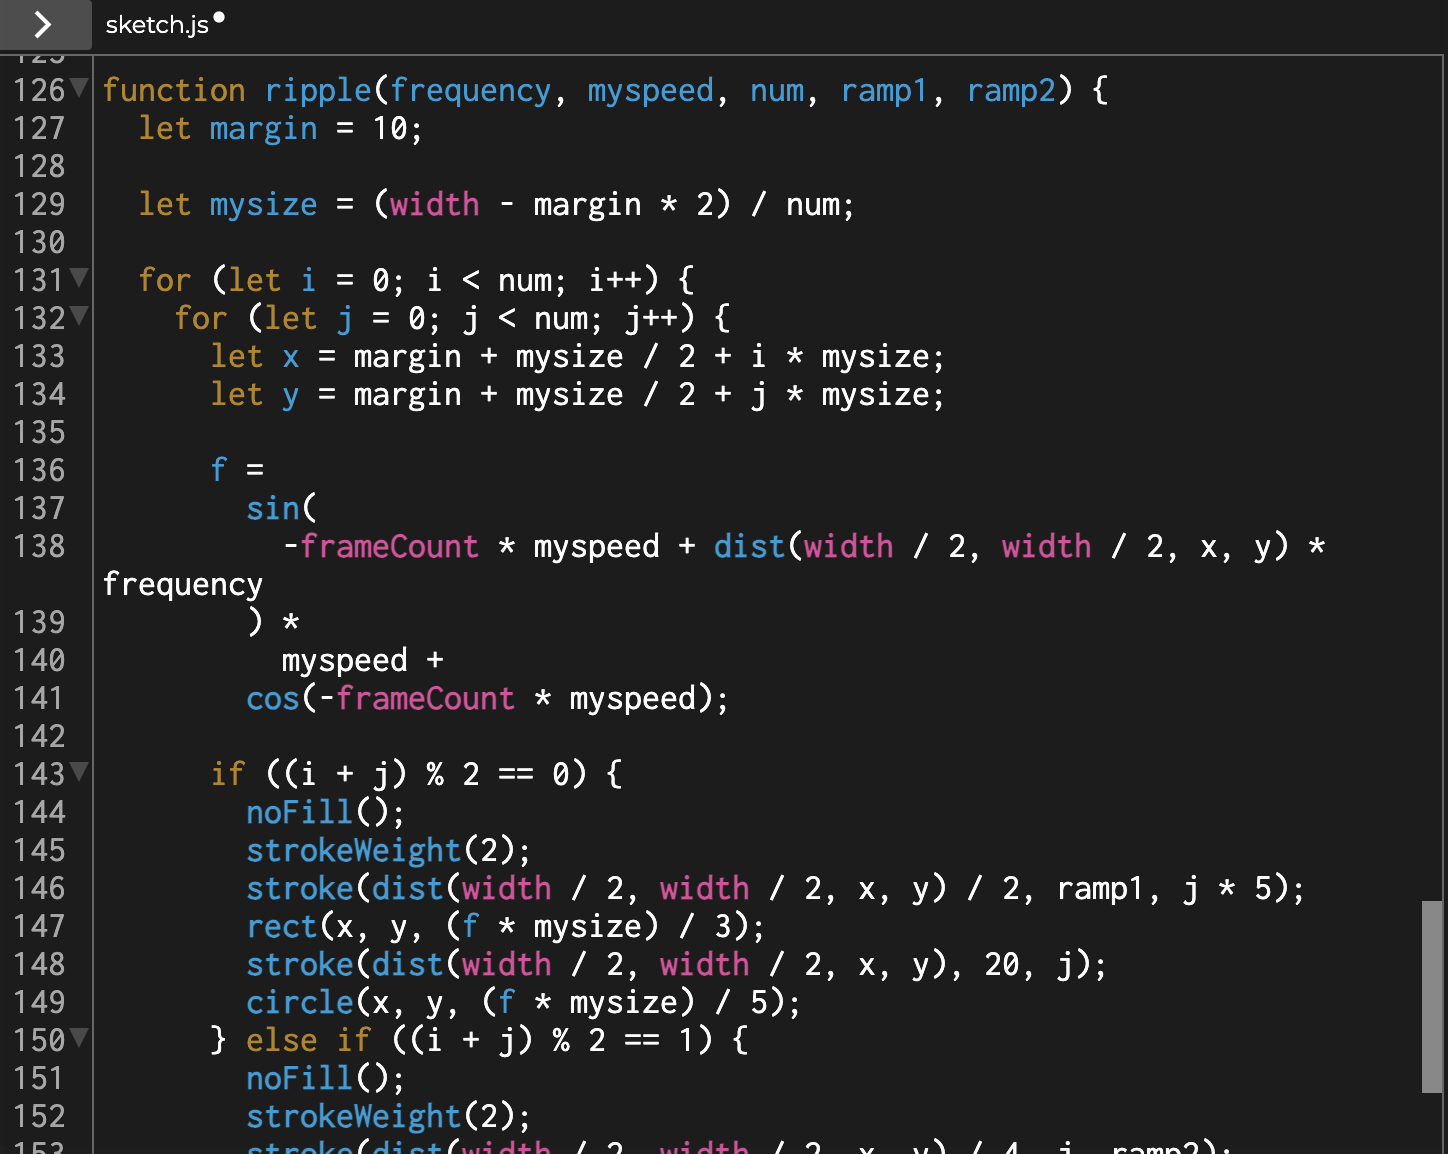The image size is (1448, 1154).
Task: Click line number 136 in the gutter
Action: (40, 469)
